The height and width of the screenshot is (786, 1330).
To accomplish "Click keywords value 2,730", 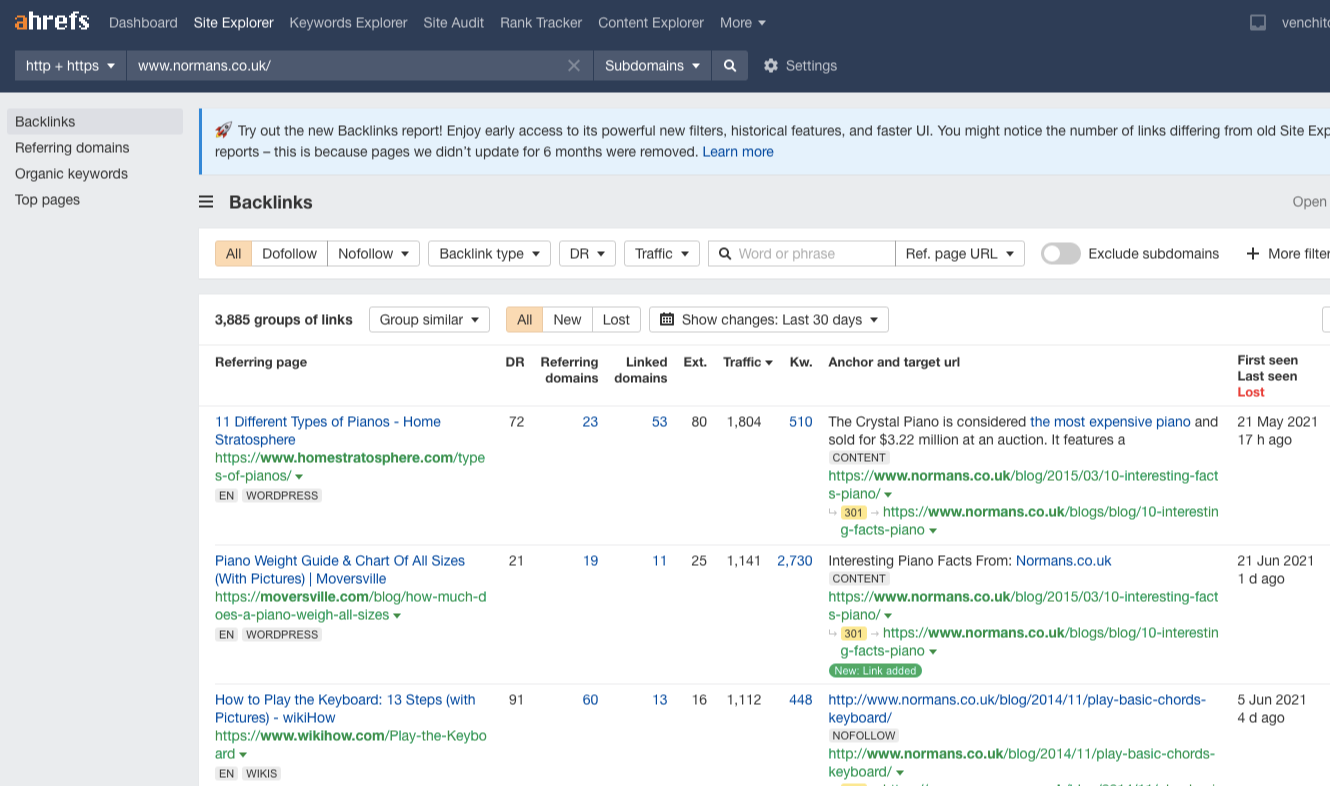I will click(795, 561).
